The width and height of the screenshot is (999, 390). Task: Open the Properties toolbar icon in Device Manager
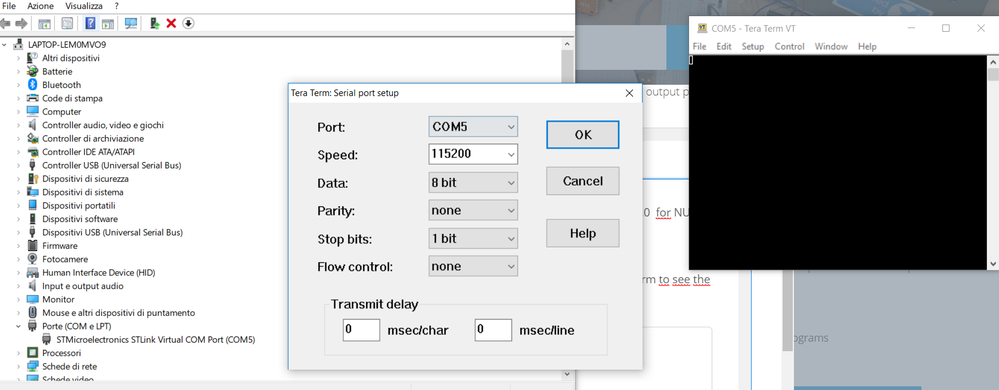point(67,24)
